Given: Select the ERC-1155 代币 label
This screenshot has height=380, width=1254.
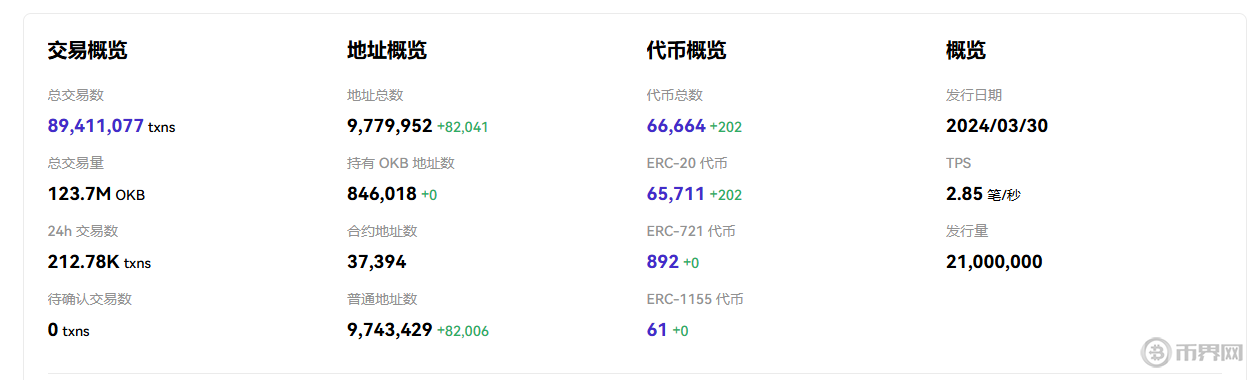Looking at the screenshot, I should click(695, 299).
